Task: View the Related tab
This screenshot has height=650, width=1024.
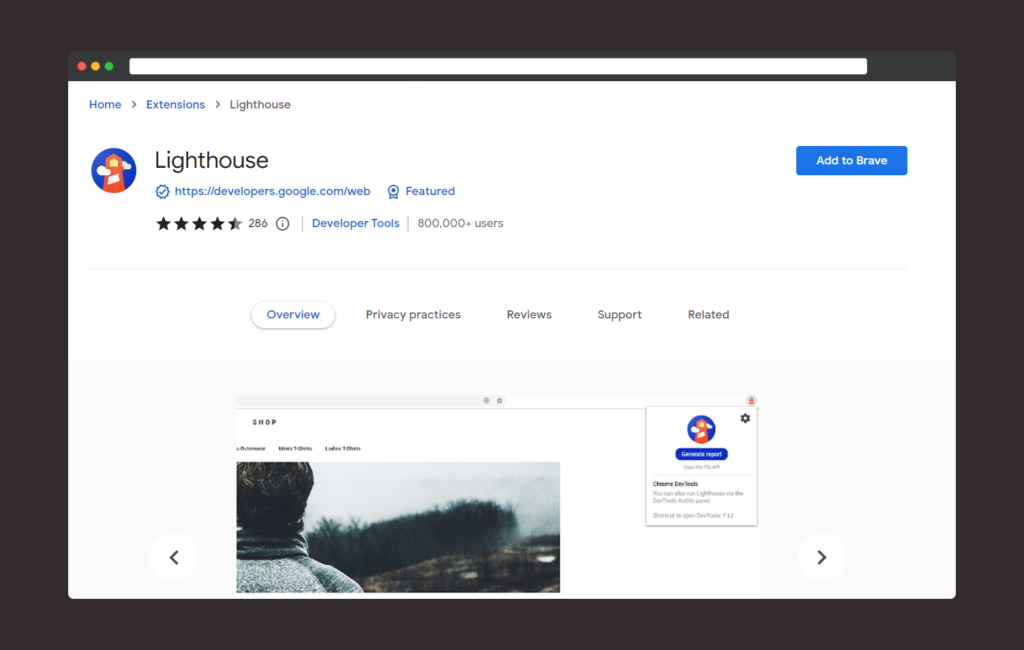Action: pyautogui.click(x=709, y=315)
